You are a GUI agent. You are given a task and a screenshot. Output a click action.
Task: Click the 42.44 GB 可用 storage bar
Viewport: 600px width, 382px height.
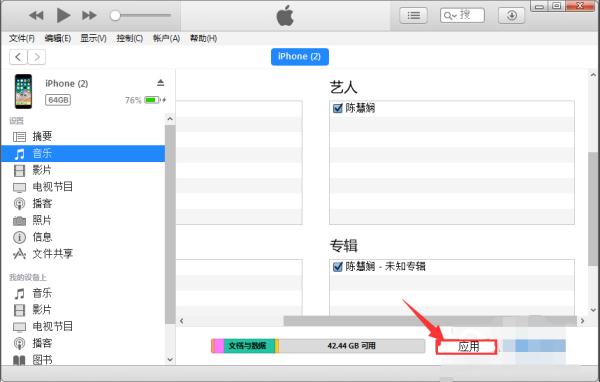point(352,346)
